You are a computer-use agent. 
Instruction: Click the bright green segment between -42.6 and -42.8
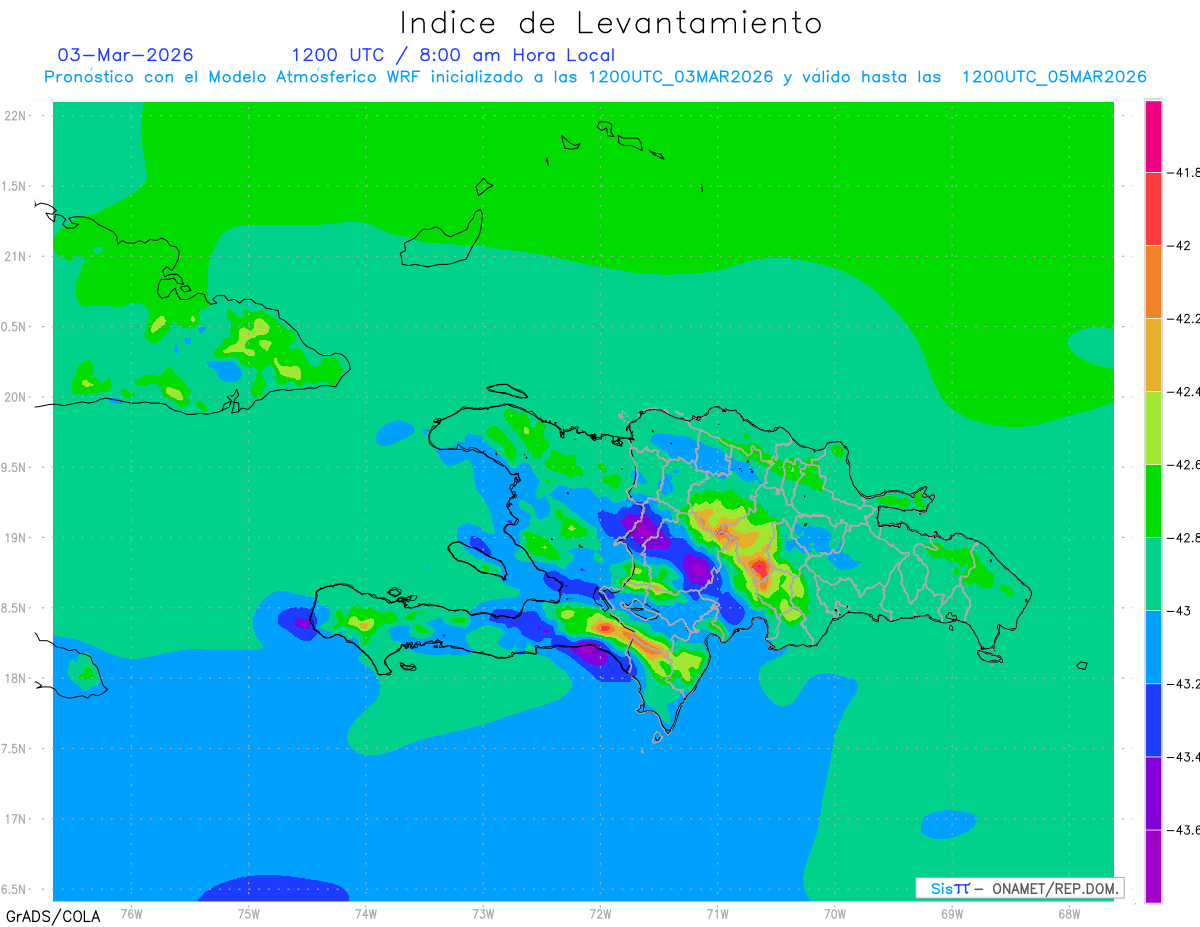tap(1153, 500)
